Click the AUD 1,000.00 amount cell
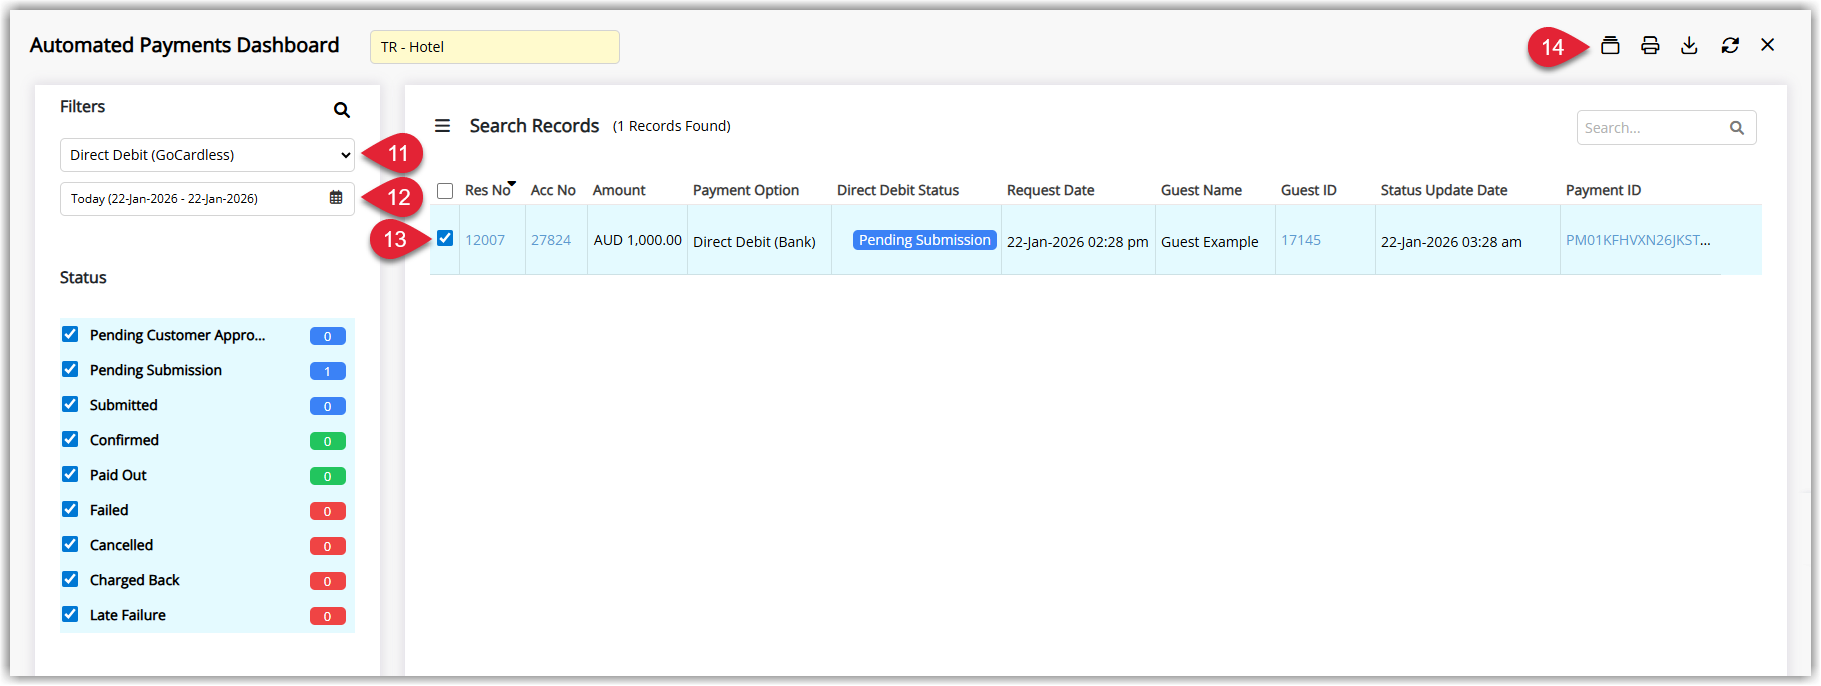This screenshot has height=686, width=1821. [638, 240]
